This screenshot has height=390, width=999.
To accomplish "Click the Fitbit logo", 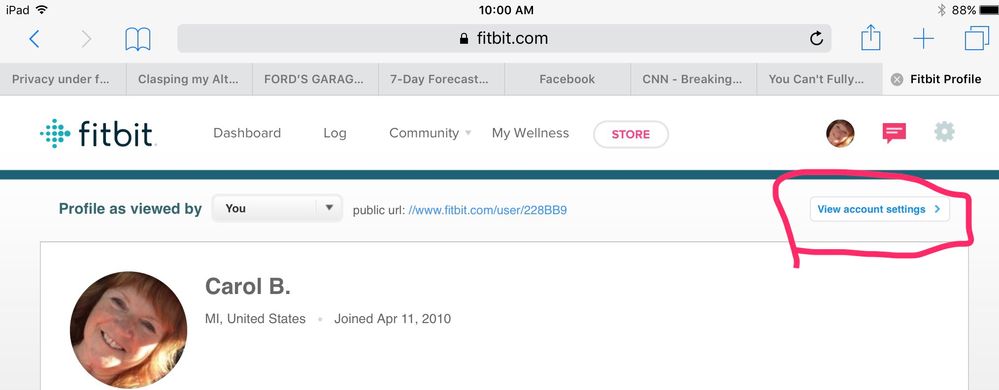I will pyautogui.click(x=97, y=134).
